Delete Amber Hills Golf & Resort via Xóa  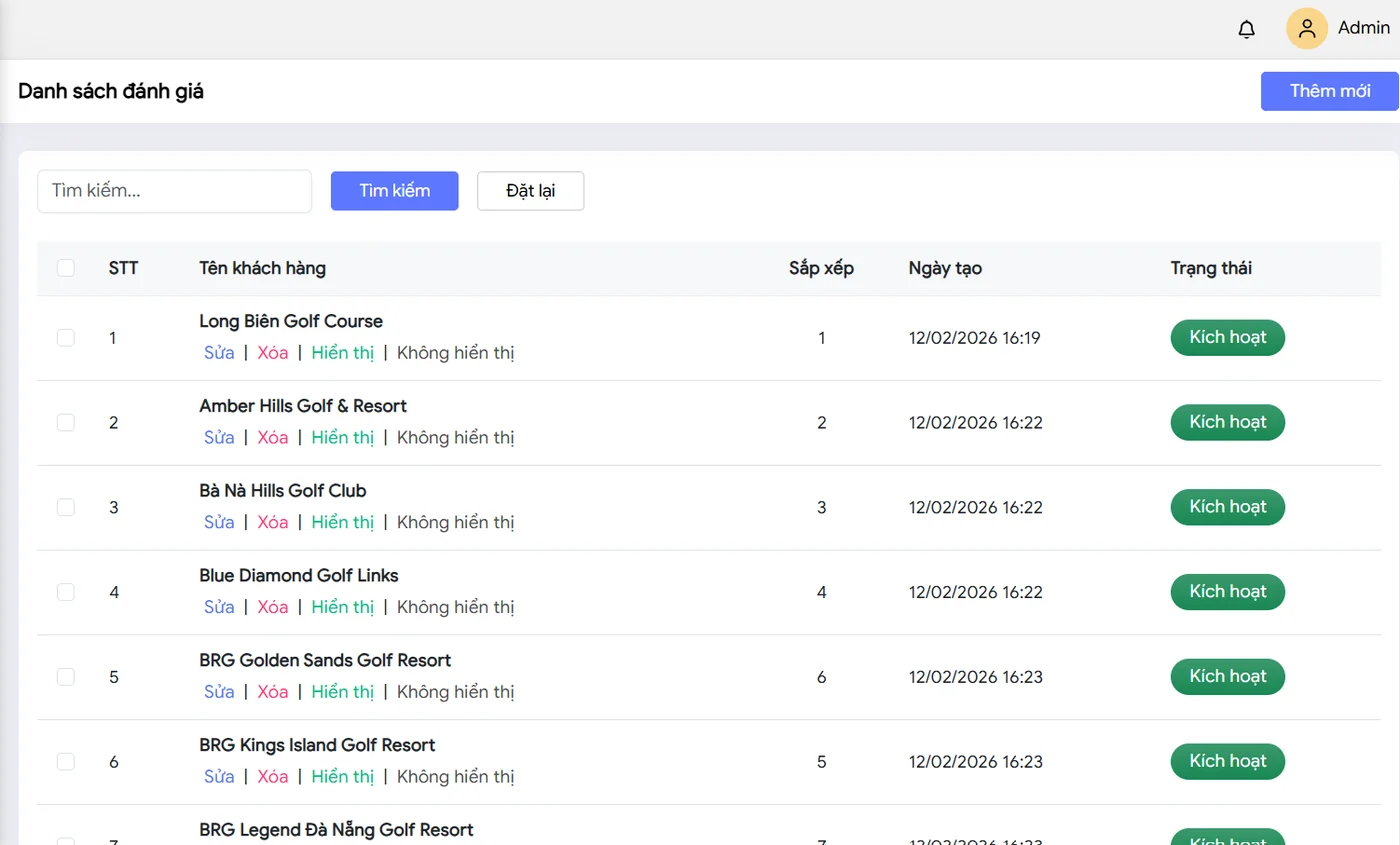point(273,438)
